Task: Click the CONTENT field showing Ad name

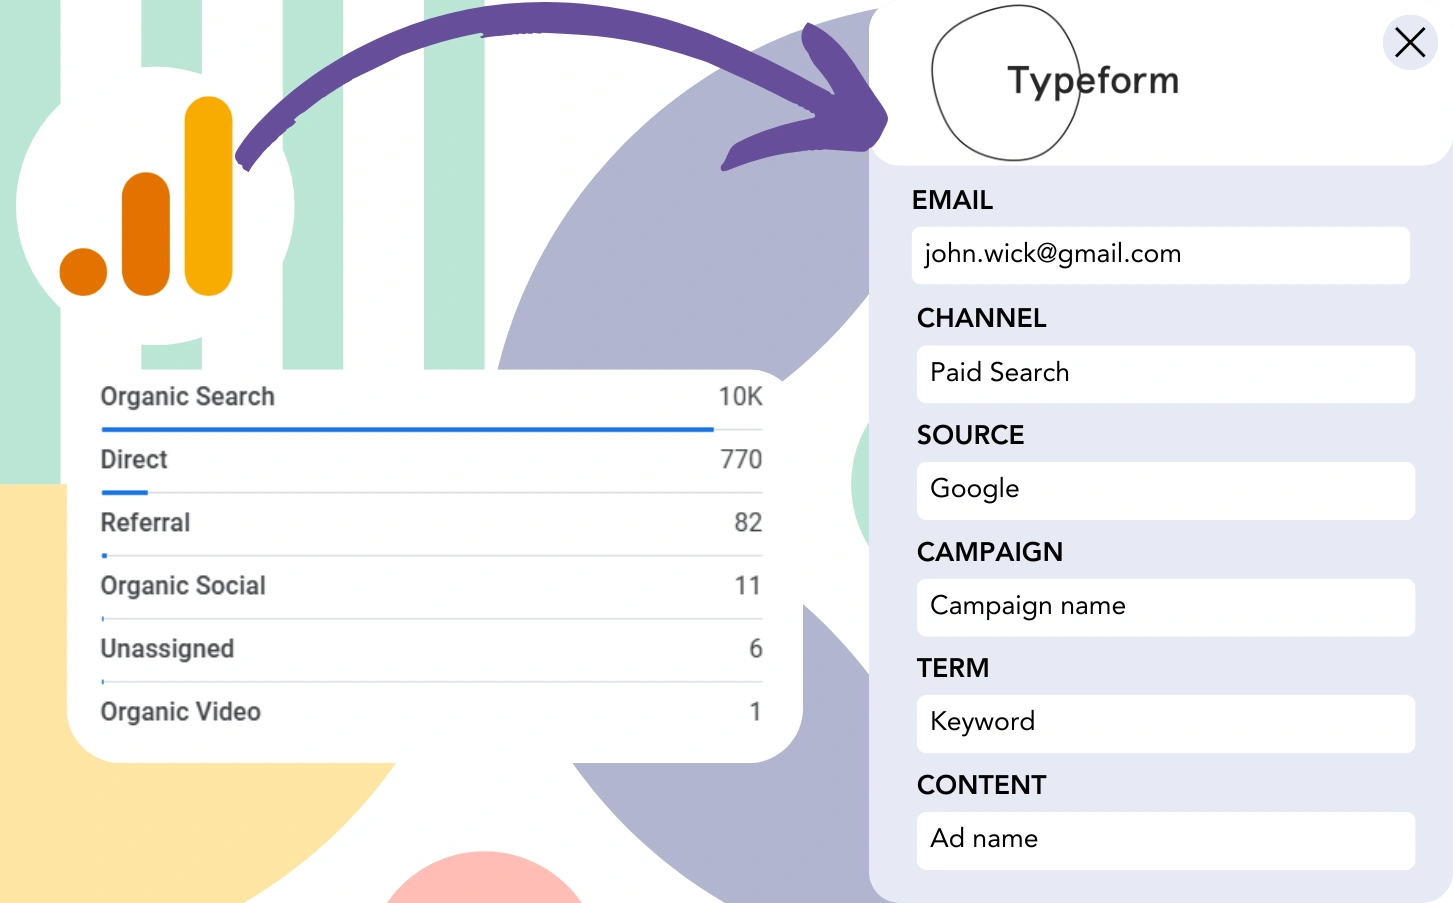Action: tap(1165, 840)
